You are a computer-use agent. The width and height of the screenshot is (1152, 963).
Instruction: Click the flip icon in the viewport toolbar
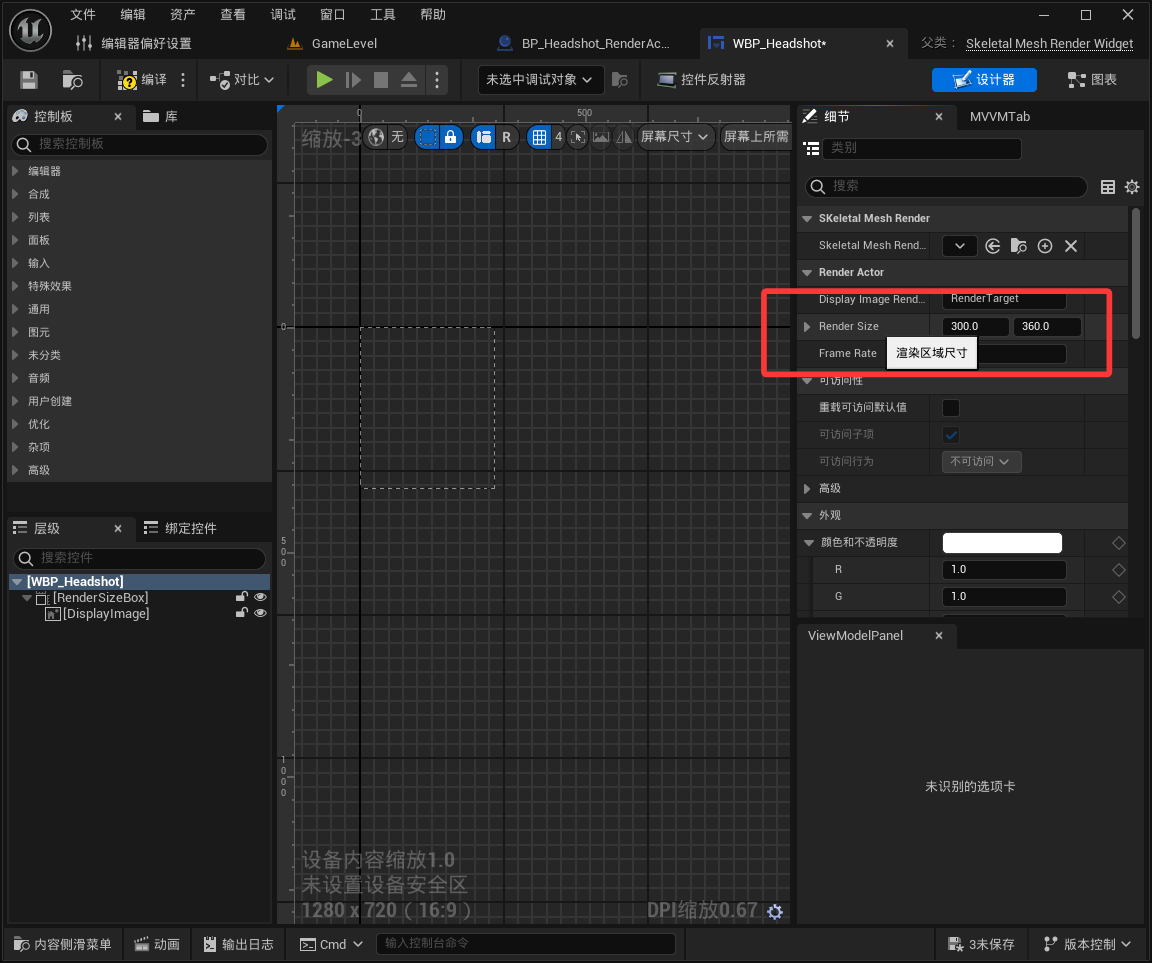pos(623,137)
